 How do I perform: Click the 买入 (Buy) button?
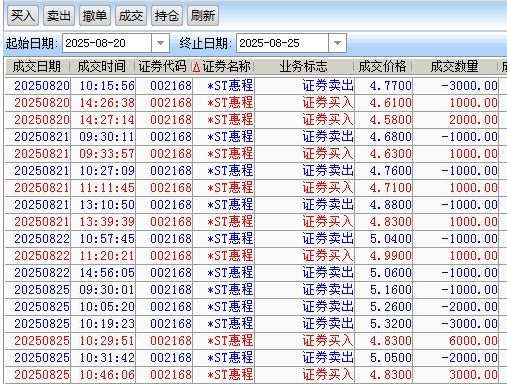click(23, 16)
